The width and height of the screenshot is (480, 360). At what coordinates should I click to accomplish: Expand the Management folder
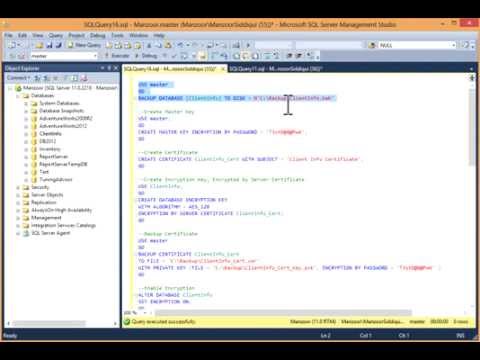(18, 218)
